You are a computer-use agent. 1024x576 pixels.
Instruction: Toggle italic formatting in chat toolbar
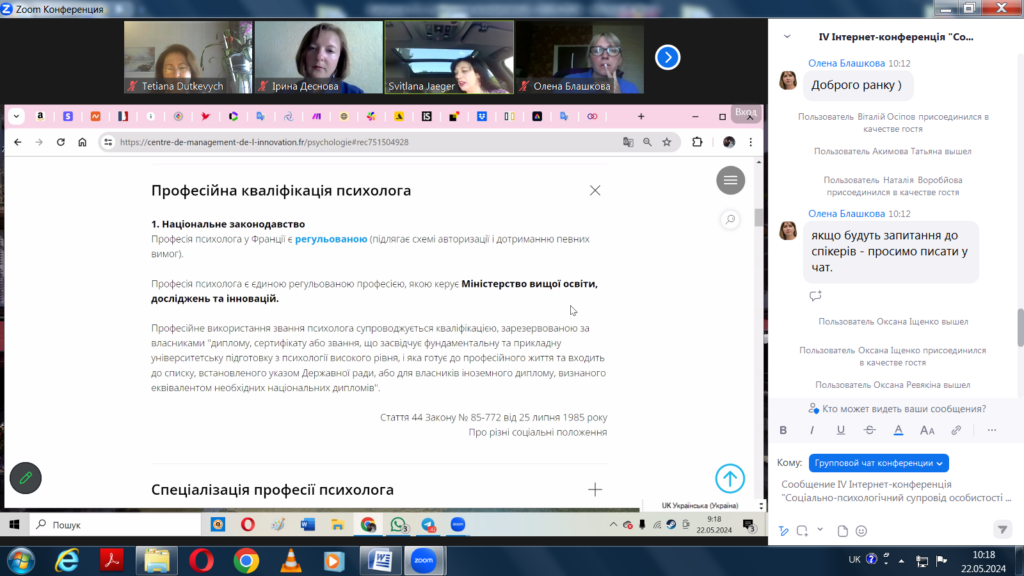[812, 430]
